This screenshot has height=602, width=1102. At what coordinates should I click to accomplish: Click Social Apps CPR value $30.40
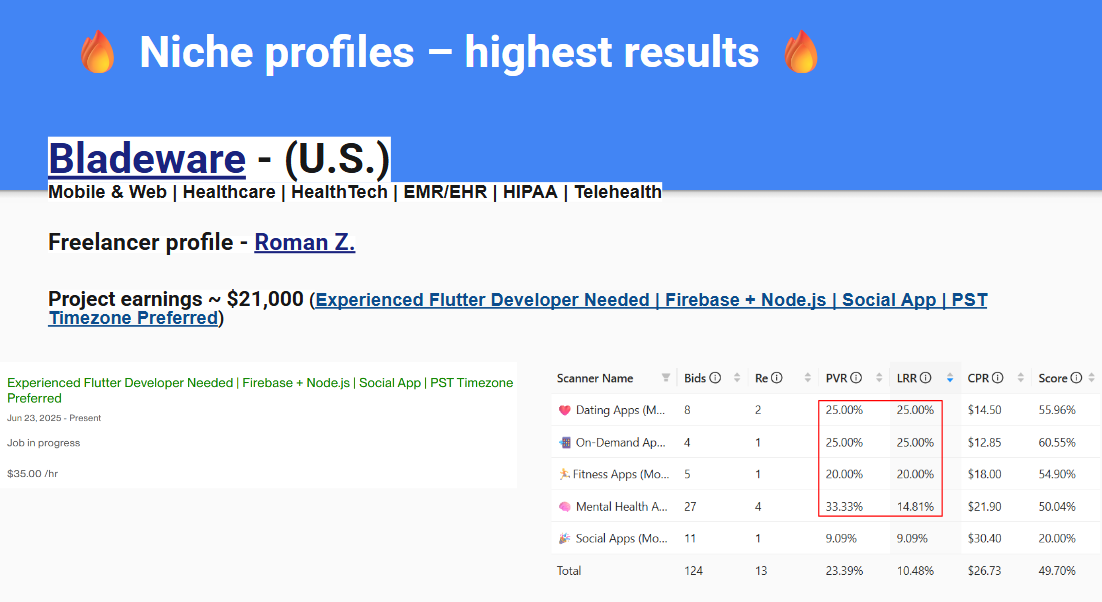(x=984, y=538)
